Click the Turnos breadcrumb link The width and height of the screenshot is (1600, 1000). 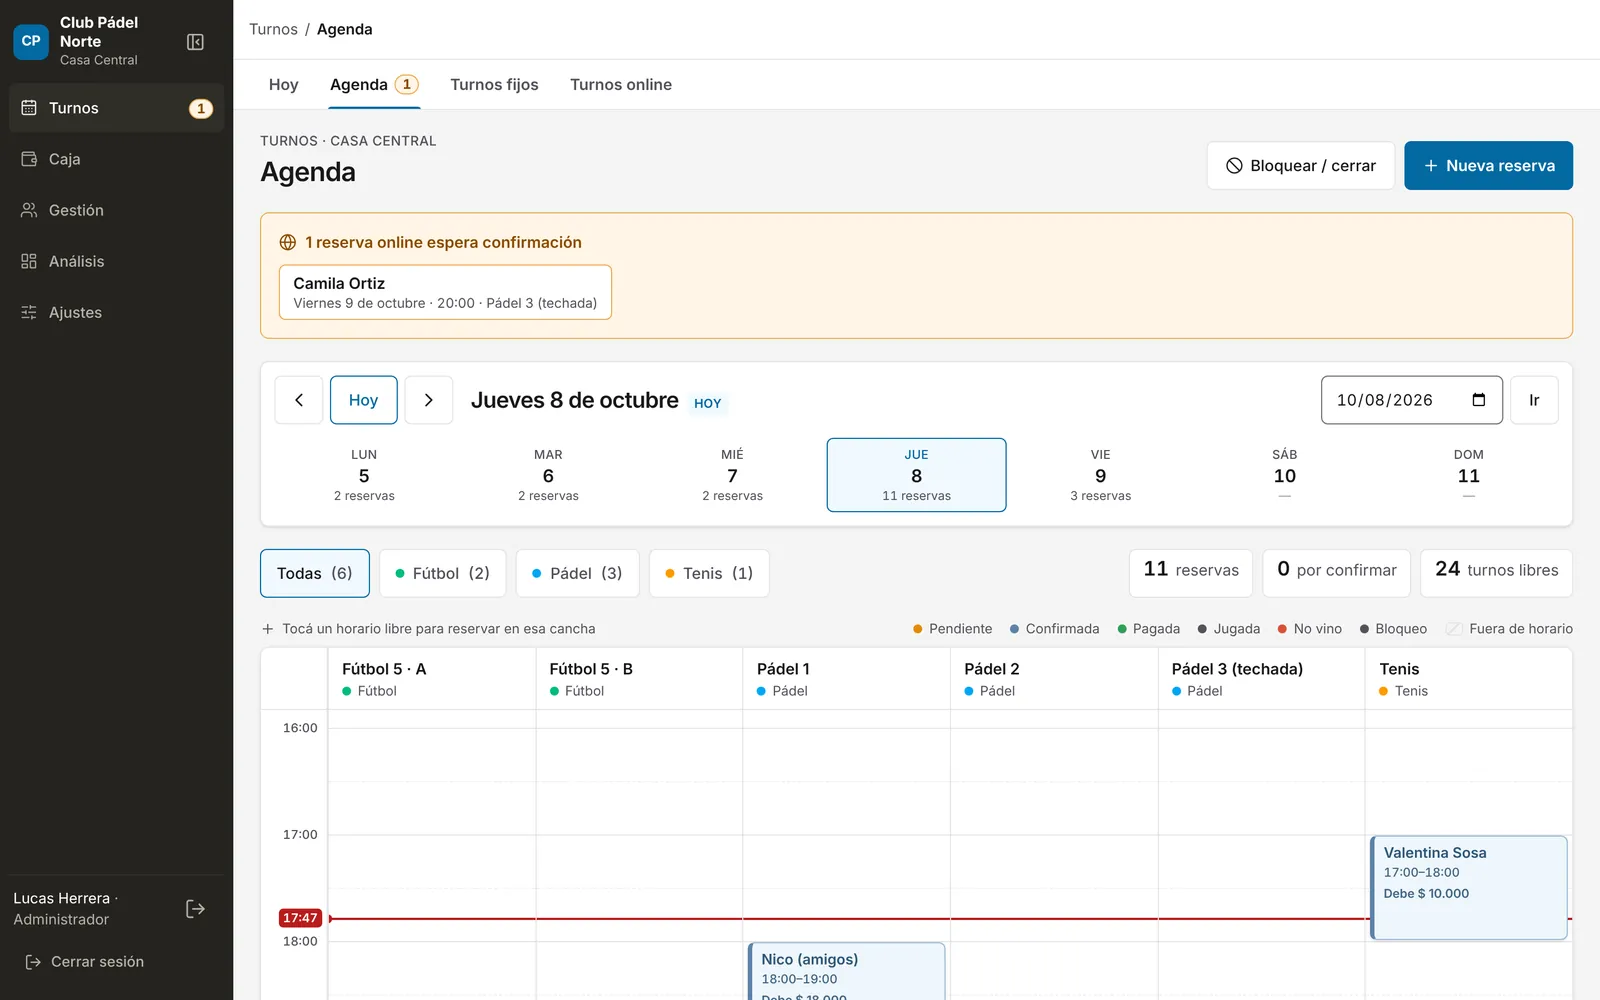tap(273, 29)
